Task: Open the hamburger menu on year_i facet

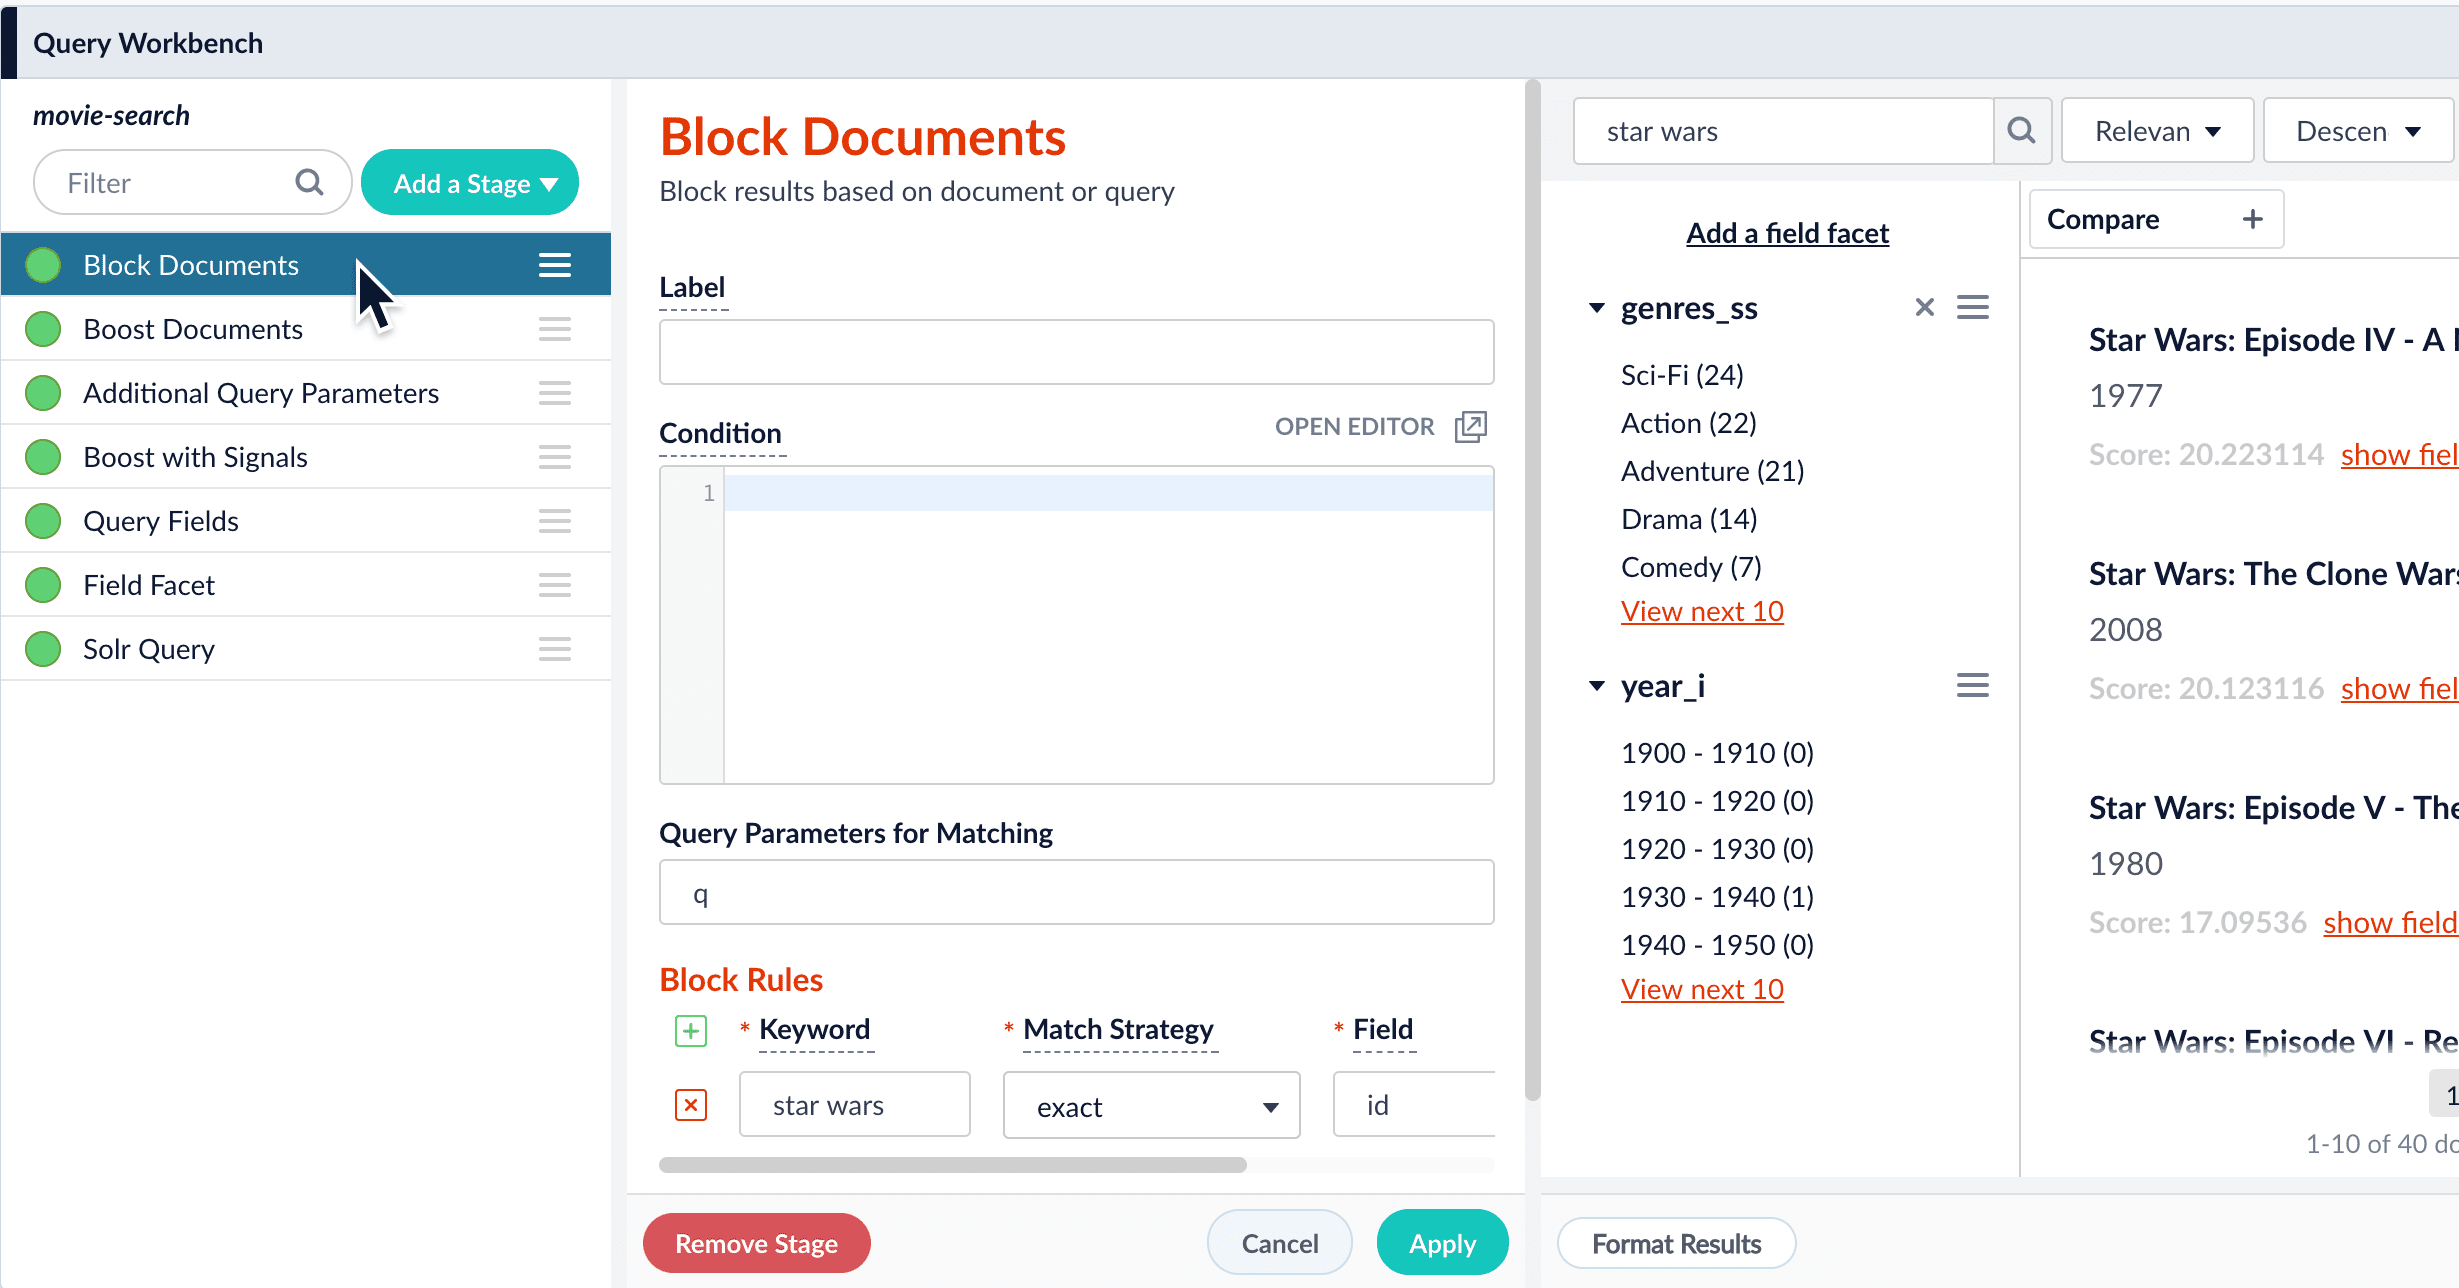Action: coord(1971,685)
